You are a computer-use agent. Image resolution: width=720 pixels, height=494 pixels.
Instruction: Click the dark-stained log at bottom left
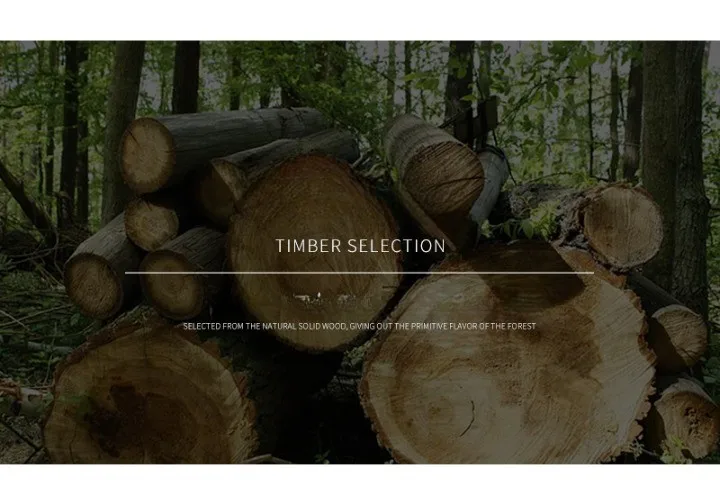[x=149, y=395]
